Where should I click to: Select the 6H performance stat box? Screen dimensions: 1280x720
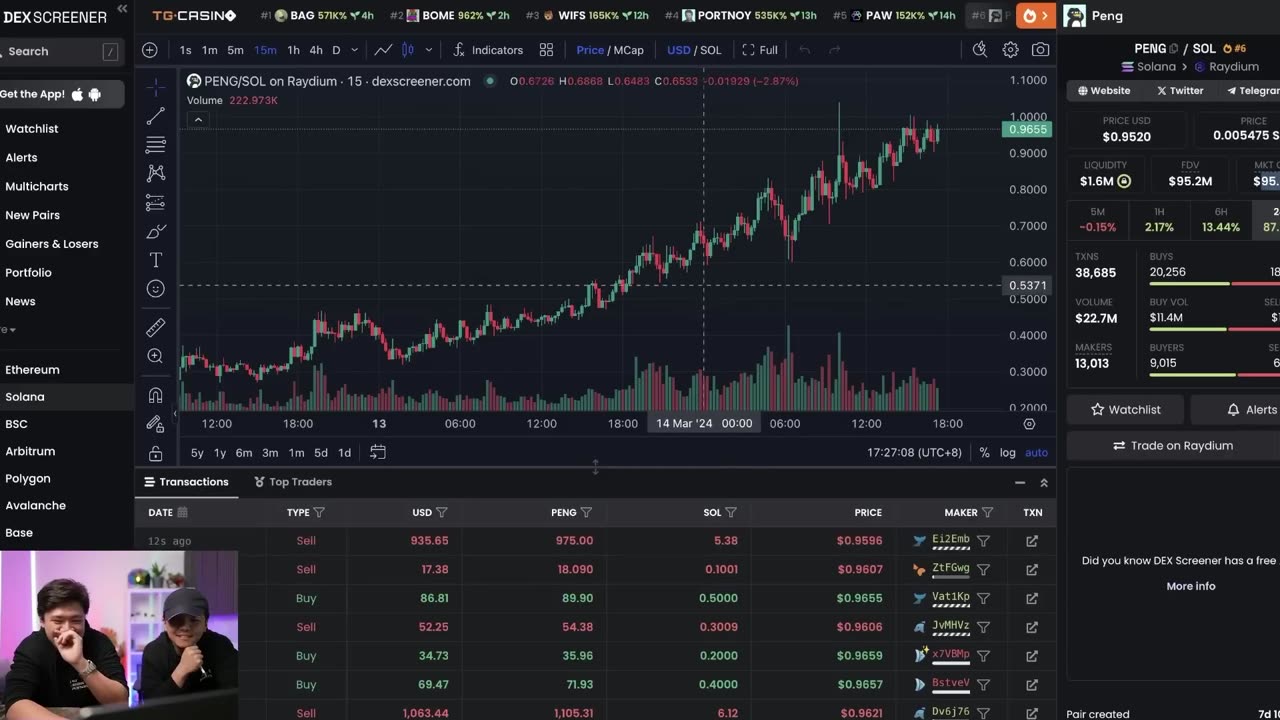(x=1221, y=220)
